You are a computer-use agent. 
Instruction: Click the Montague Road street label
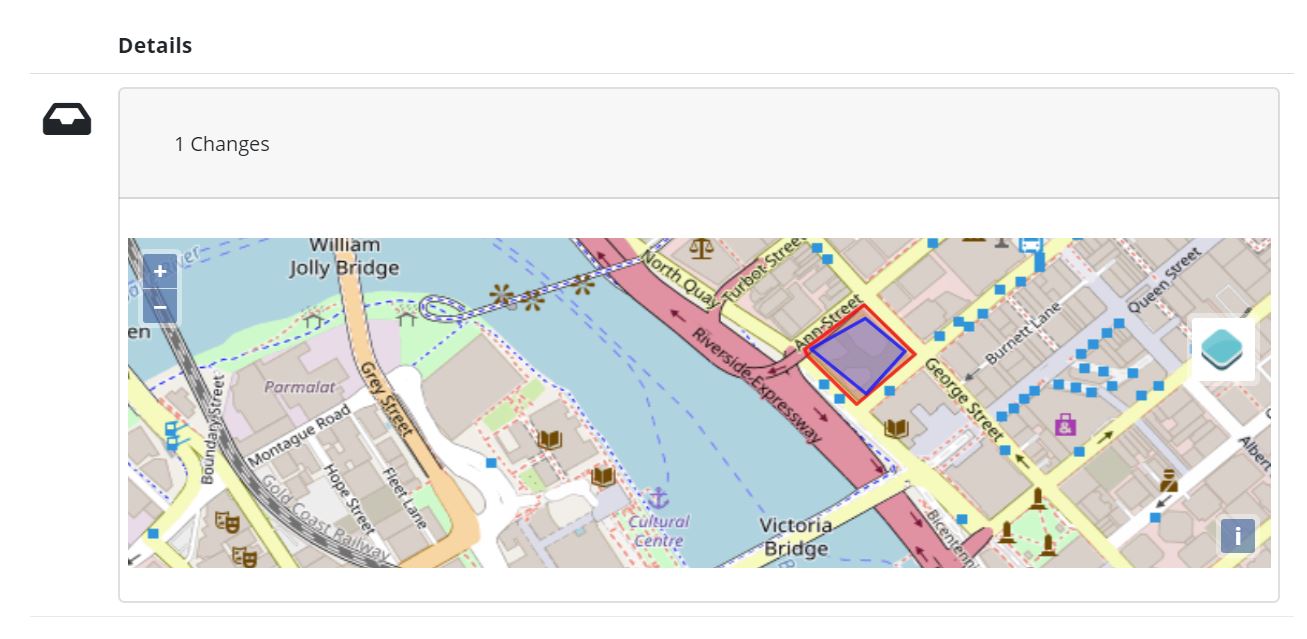300,435
